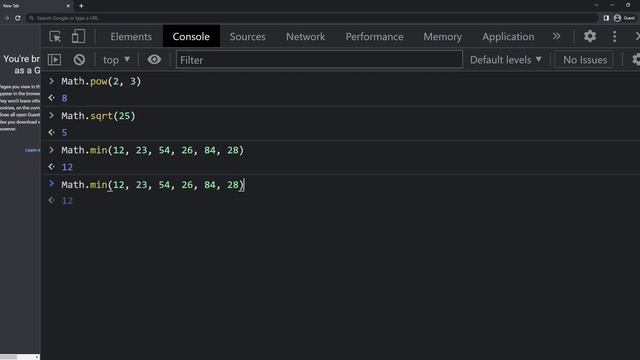
Task: Open the tab search dropdown arrow
Action: click(x=596, y=5)
